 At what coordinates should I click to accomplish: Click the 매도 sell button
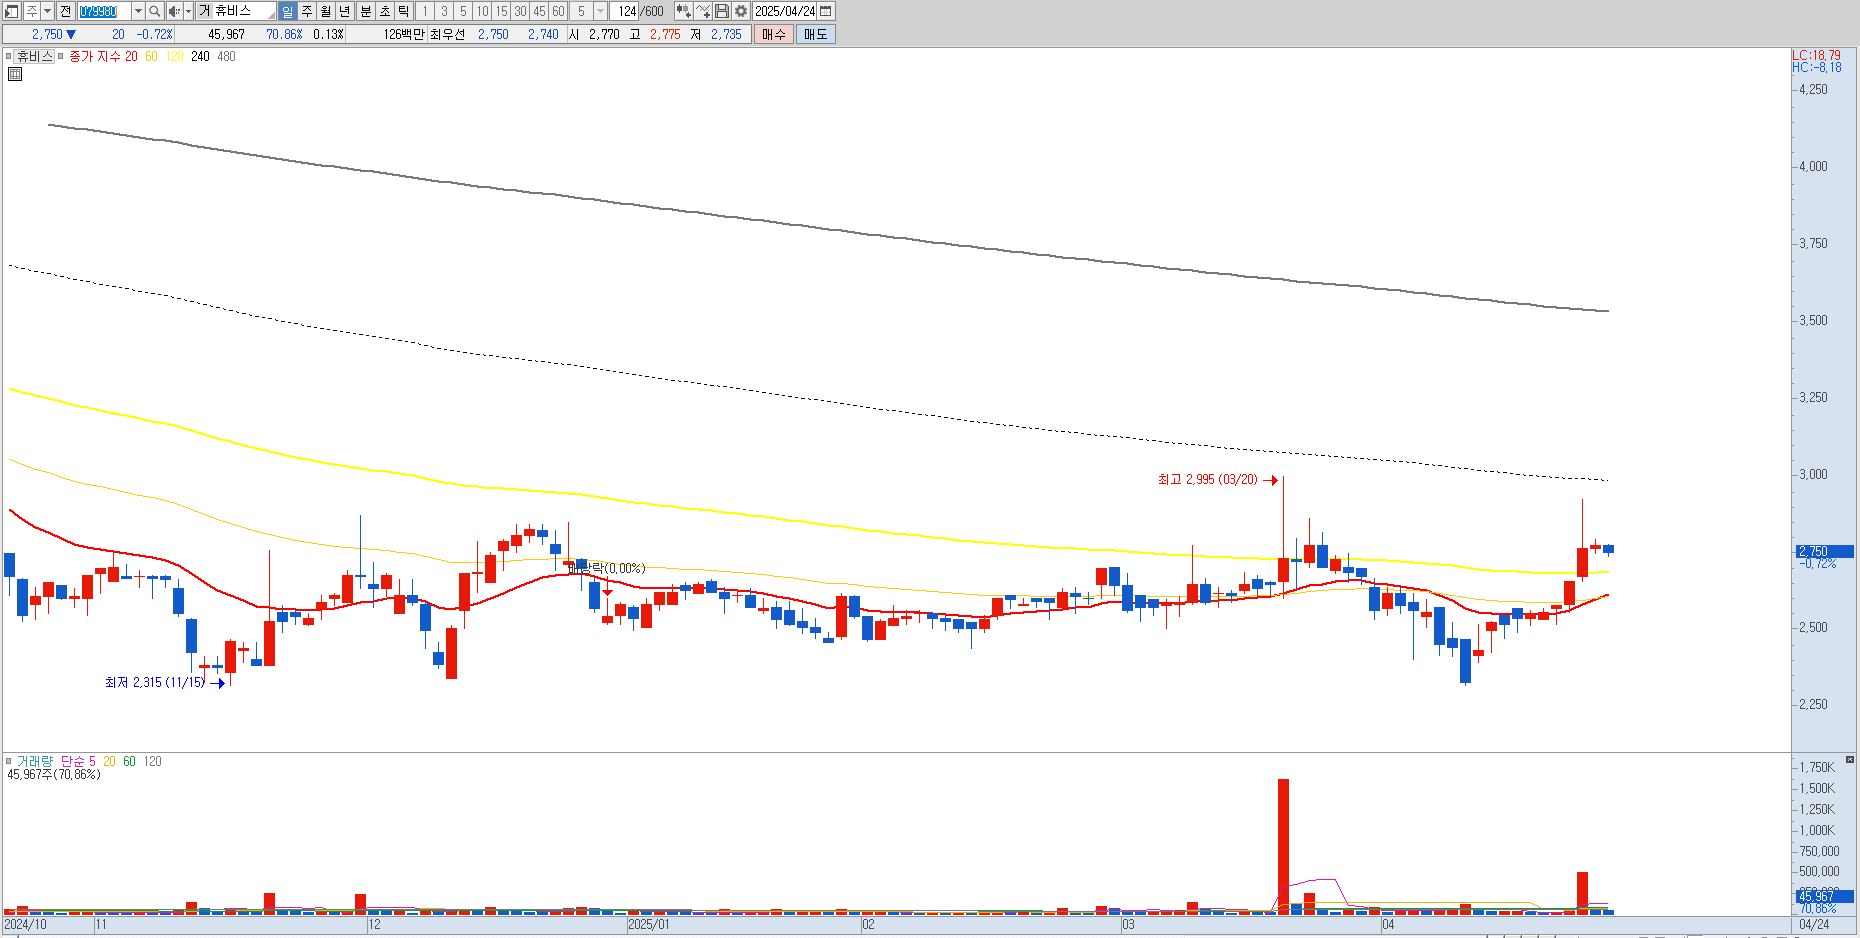pos(816,34)
